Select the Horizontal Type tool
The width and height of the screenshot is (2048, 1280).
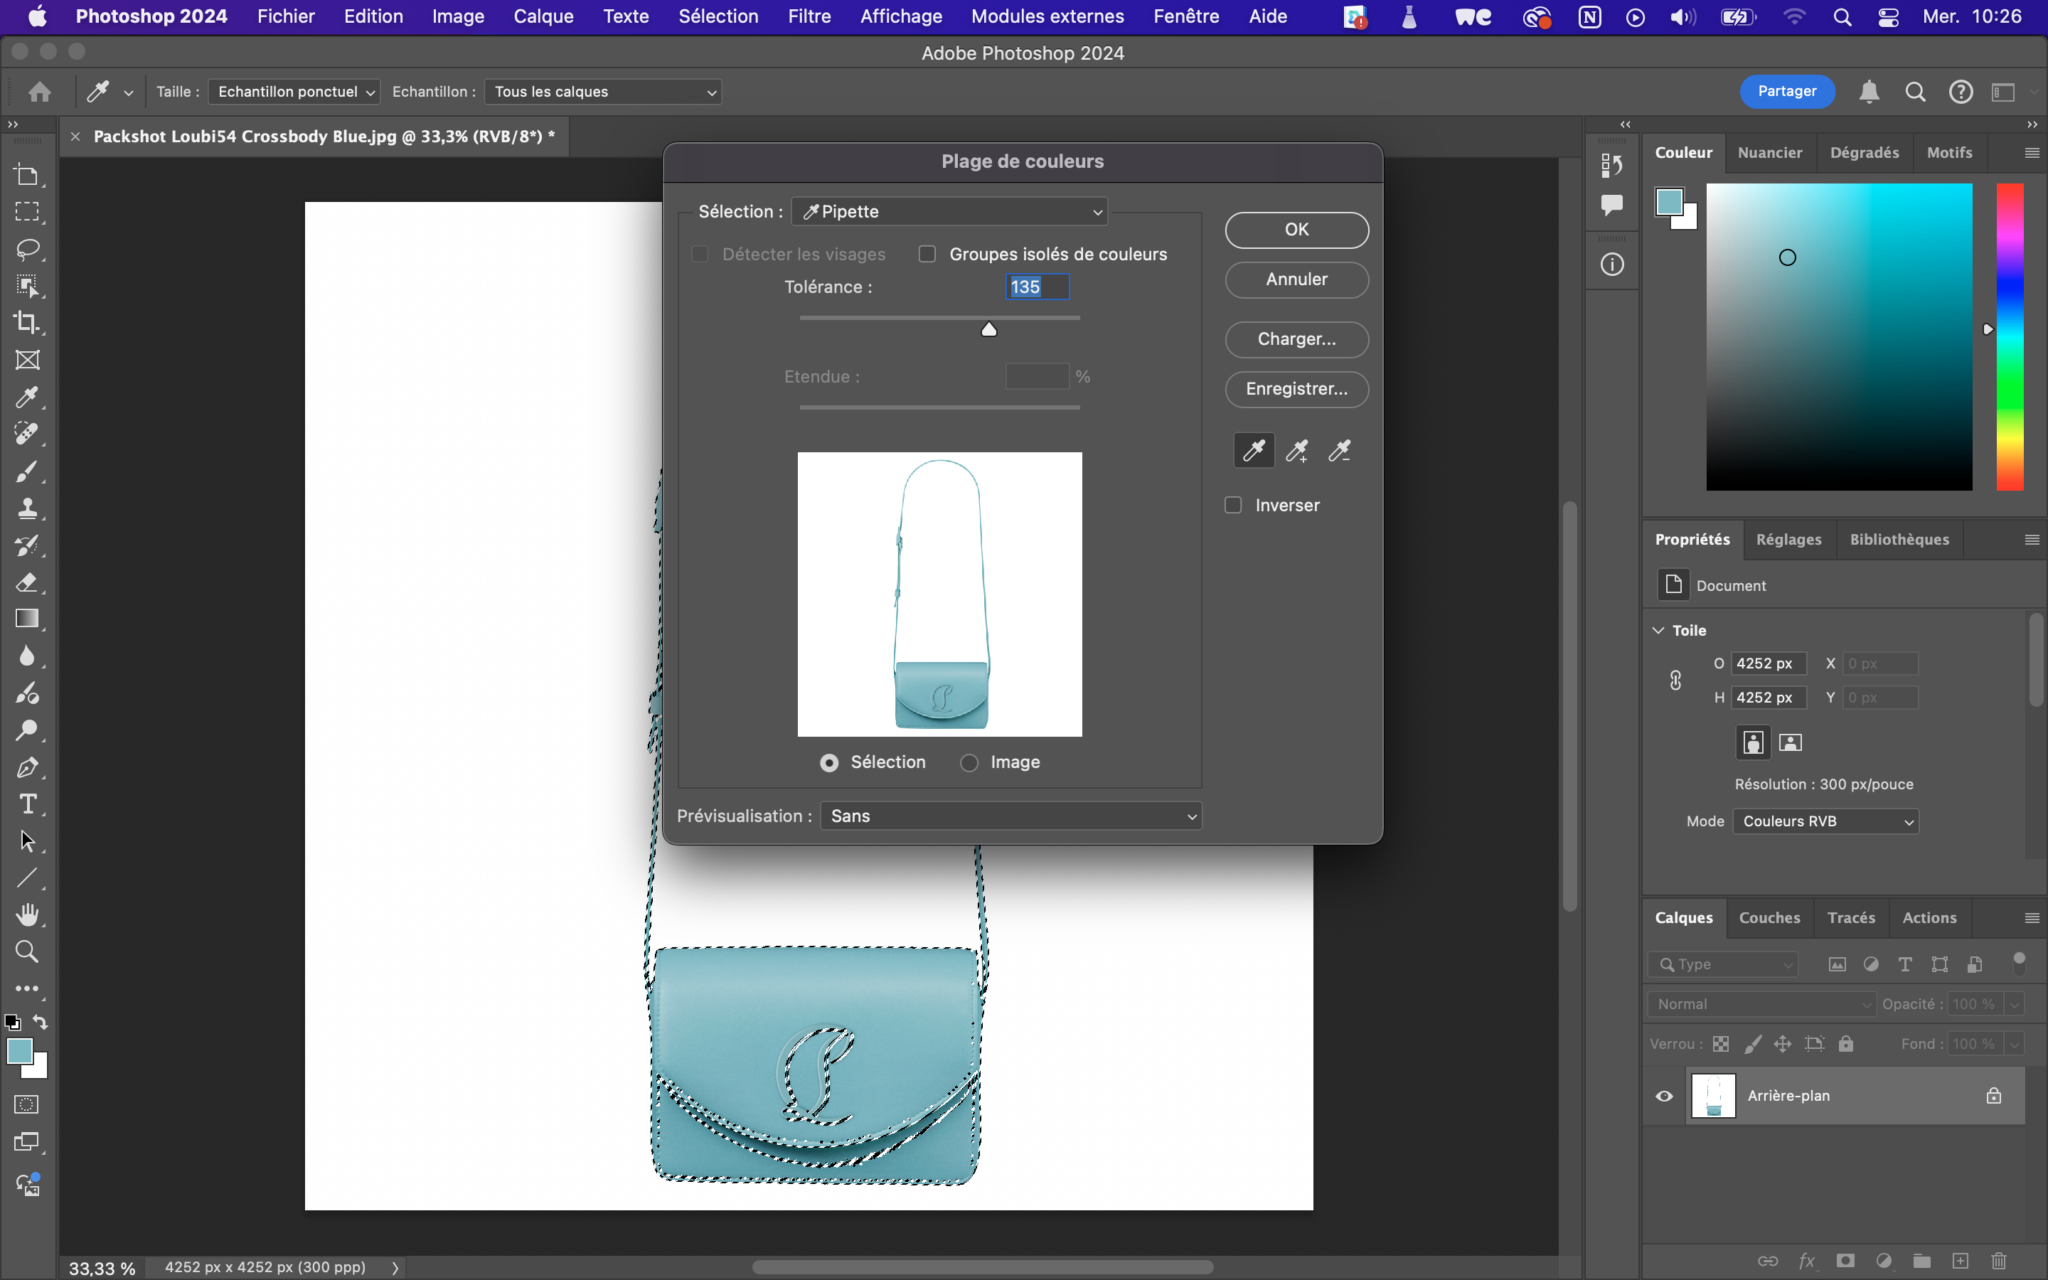tap(27, 804)
